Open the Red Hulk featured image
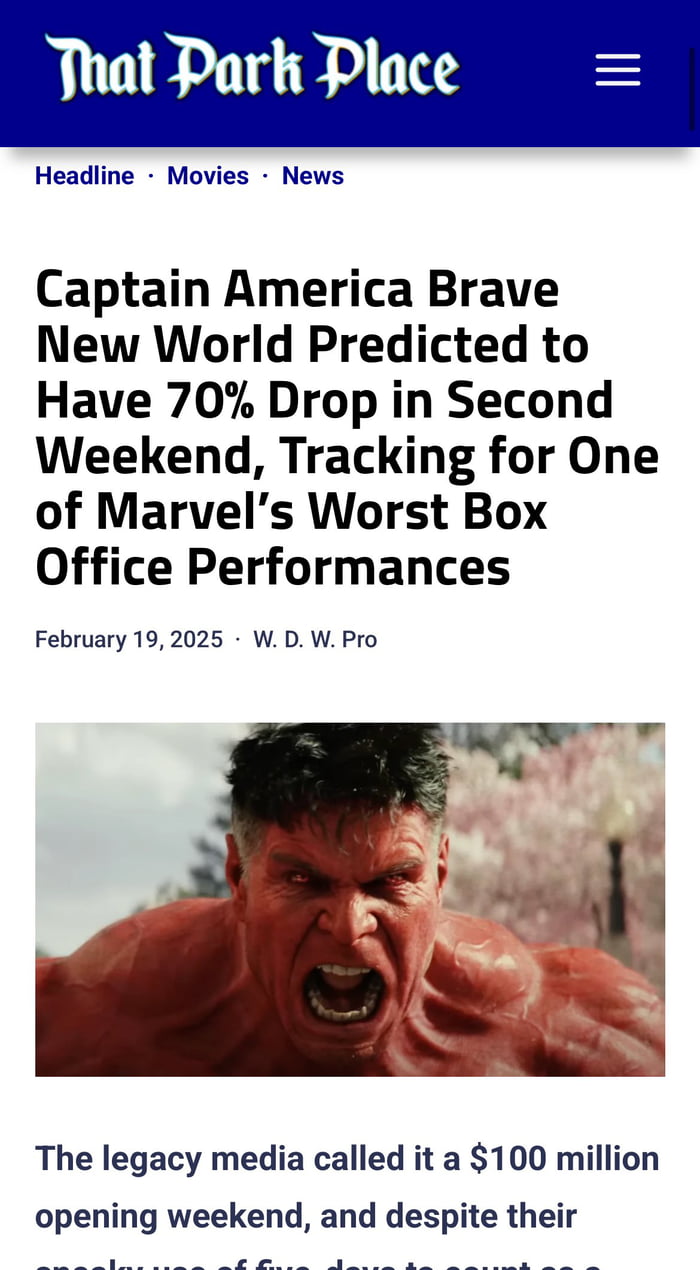Viewport: 700px width, 1270px height. 350,899
